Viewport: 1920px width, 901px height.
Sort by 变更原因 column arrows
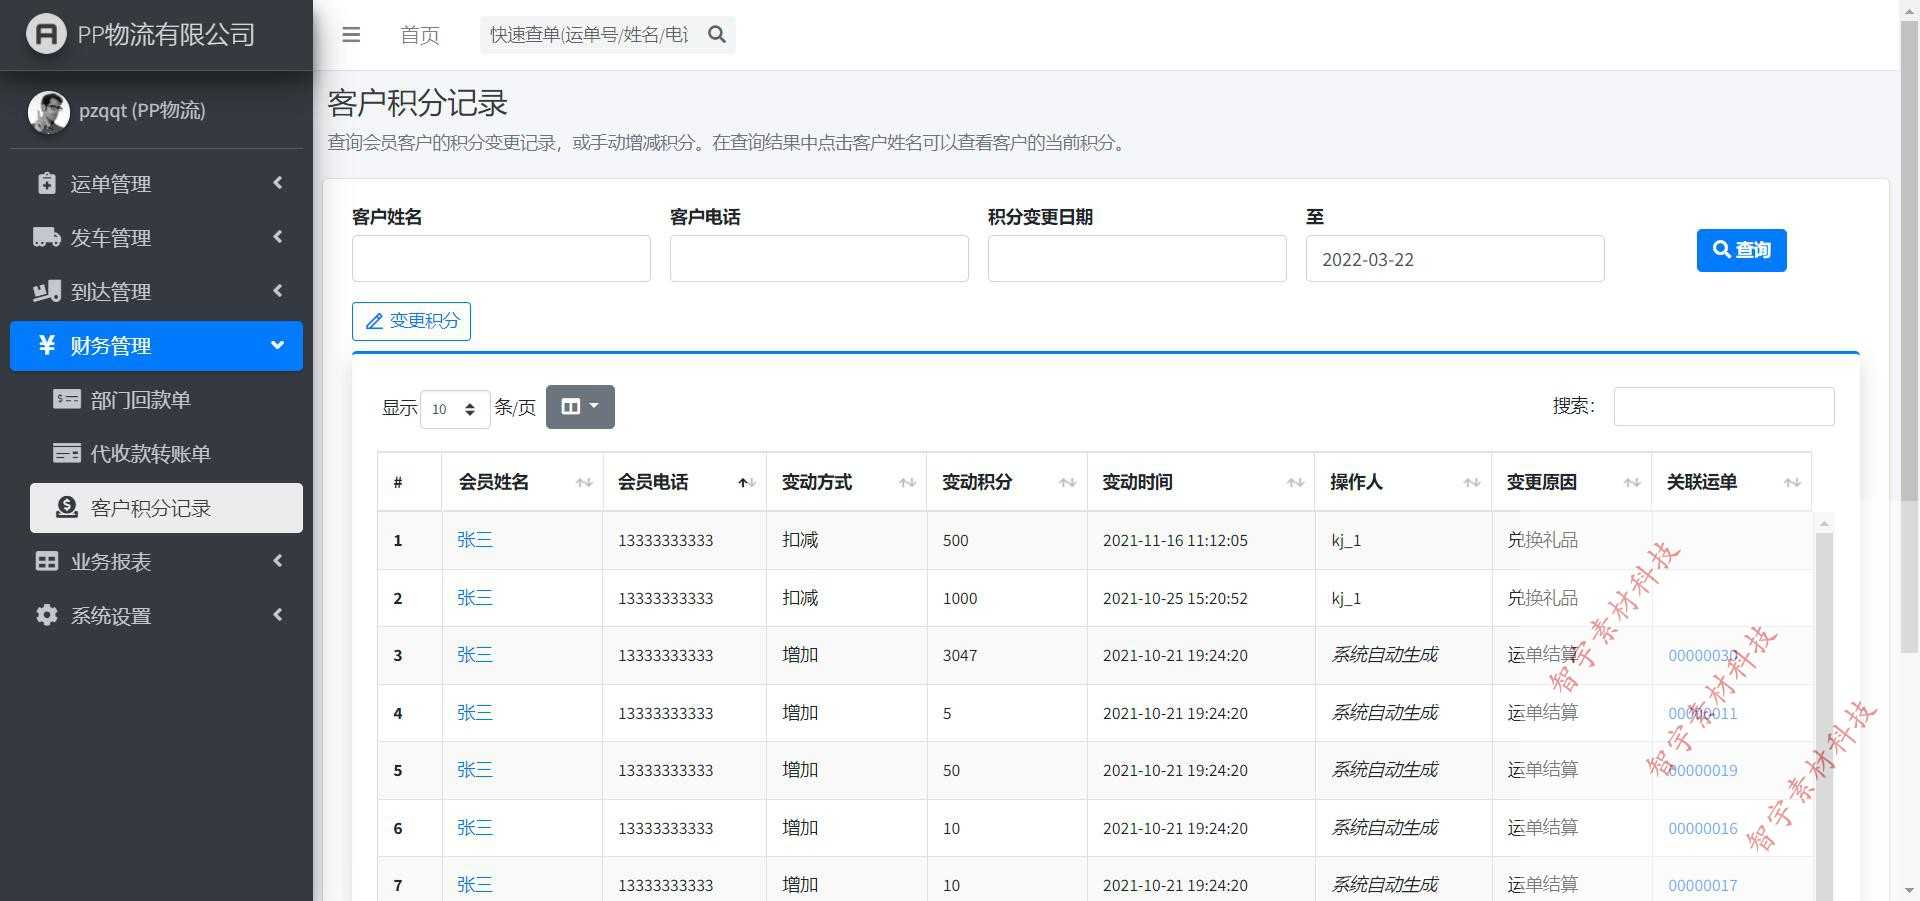point(1632,483)
